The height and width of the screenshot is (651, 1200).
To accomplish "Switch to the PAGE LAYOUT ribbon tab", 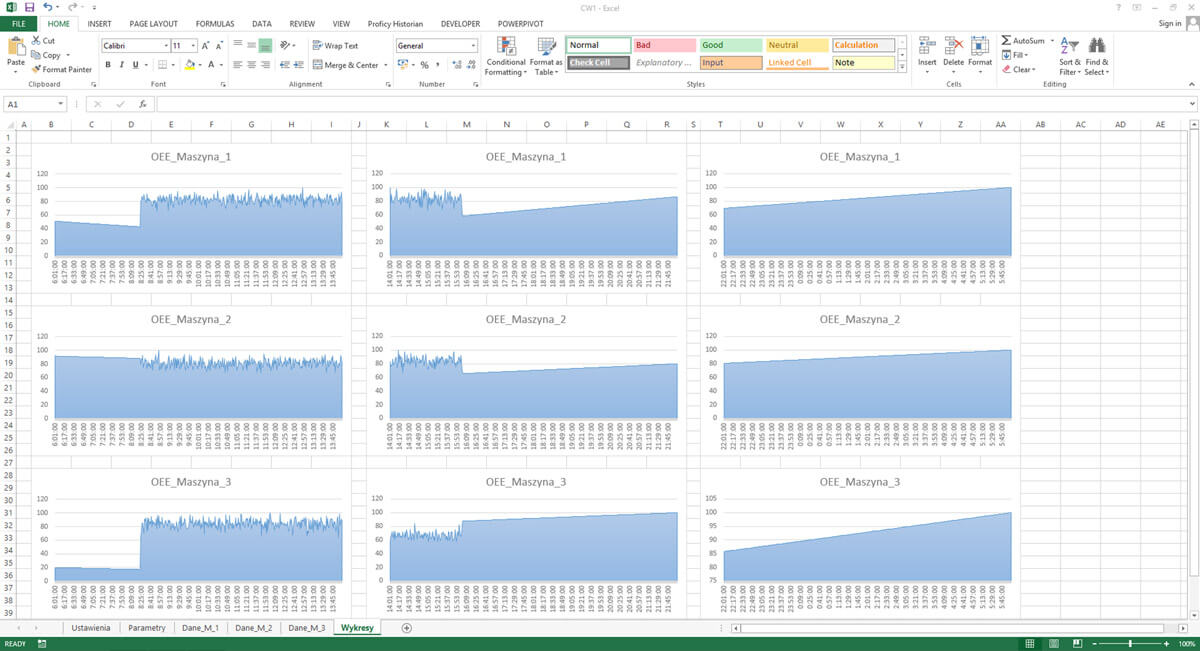I will (x=153, y=23).
